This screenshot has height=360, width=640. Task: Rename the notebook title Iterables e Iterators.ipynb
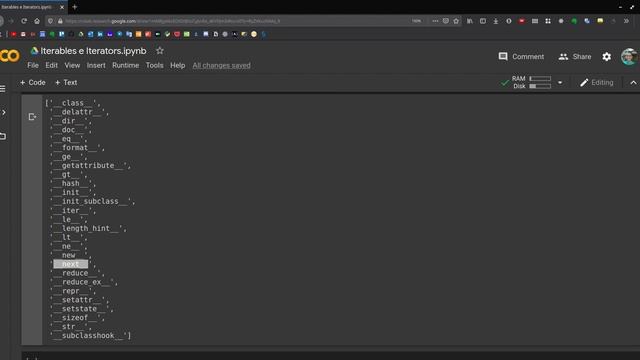tap(93, 51)
